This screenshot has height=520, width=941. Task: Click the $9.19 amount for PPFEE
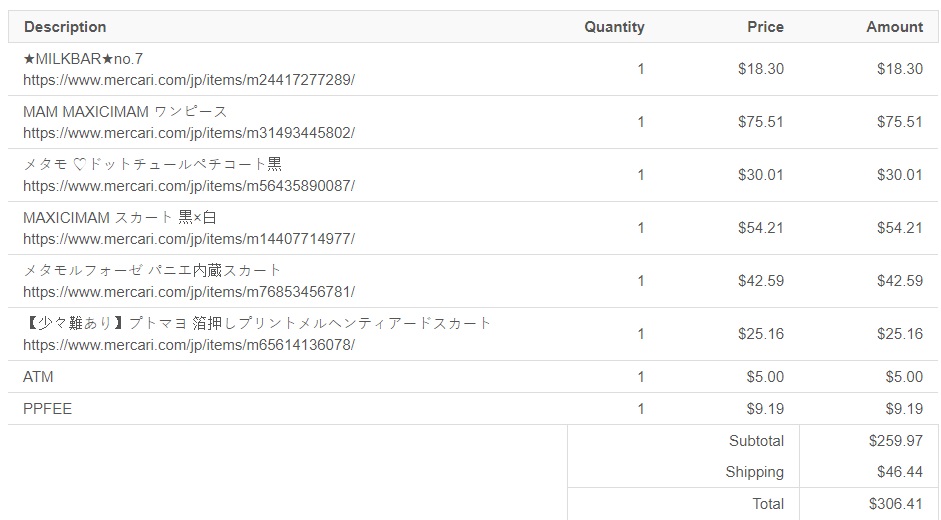904,409
